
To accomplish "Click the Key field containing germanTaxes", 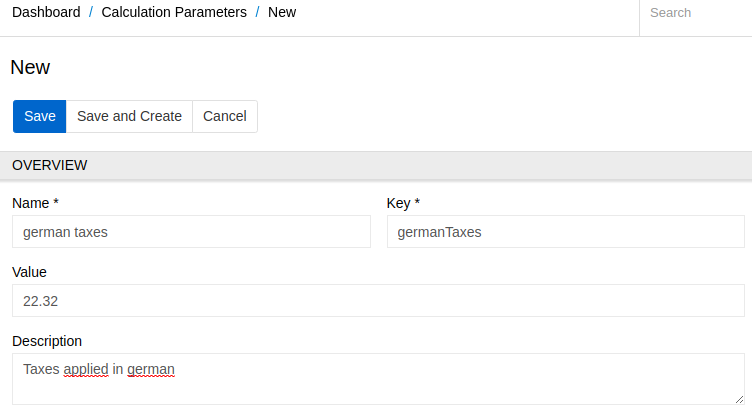I will point(565,232).
